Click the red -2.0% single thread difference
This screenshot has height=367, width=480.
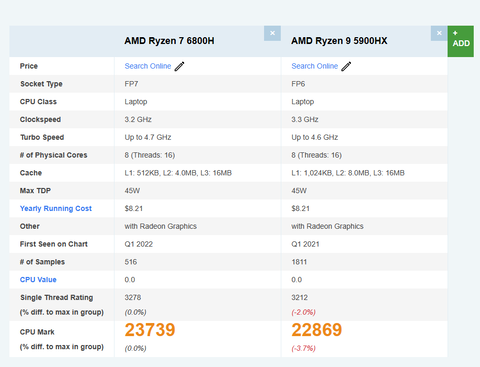point(303,312)
